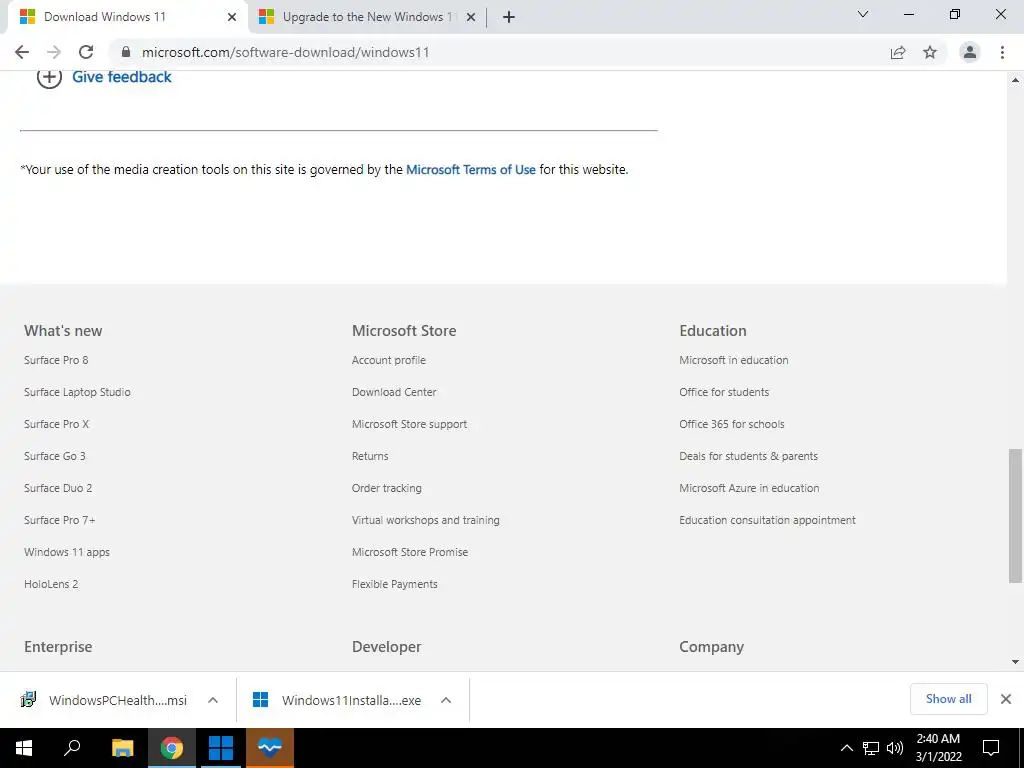Image resolution: width=1024 pixels, height=768 pixels.
Task: Open a new tab with the plus button
Action: tap(509, 17)
